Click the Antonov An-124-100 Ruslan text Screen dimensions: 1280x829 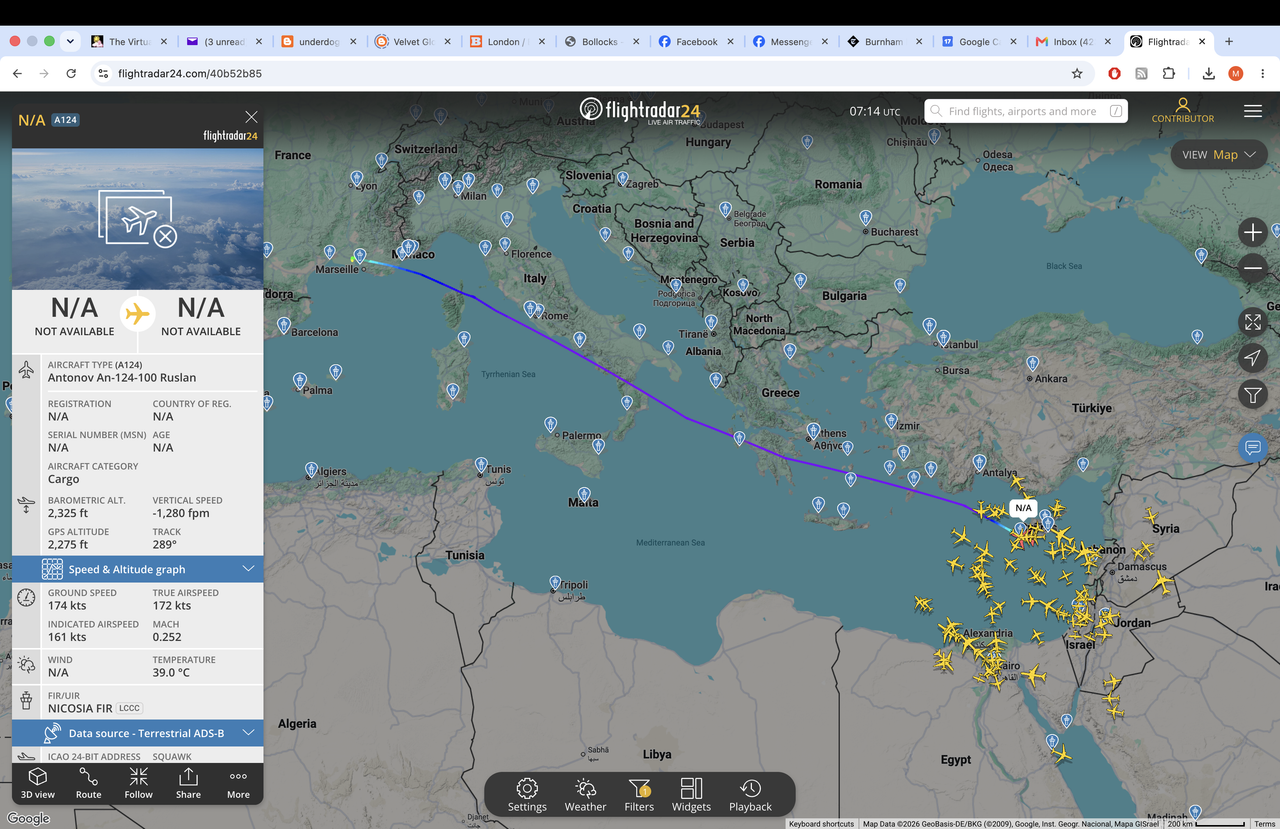(x=122, y=378)
